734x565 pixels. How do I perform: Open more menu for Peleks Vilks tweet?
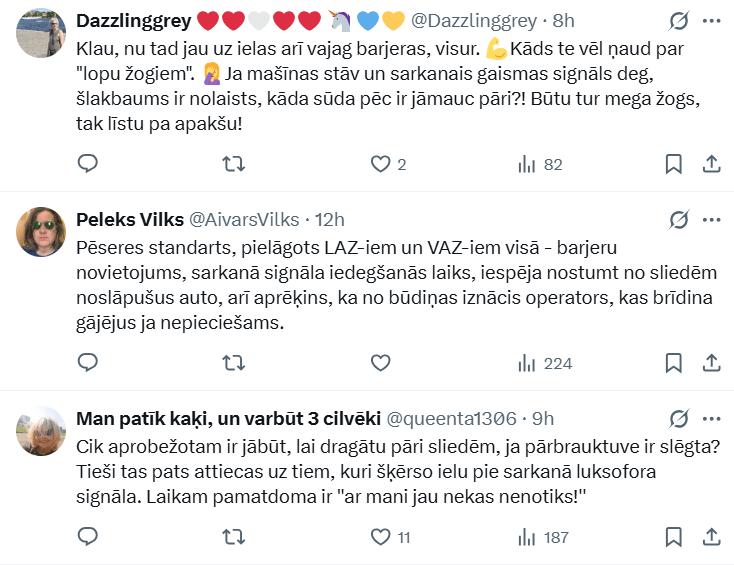(711, 219)
